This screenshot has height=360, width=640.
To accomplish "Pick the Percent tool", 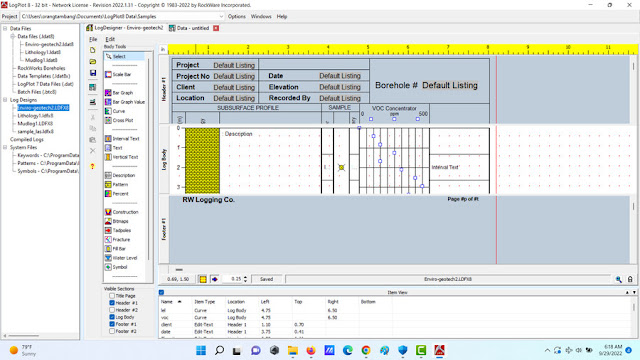I will [x=117, y=193].
